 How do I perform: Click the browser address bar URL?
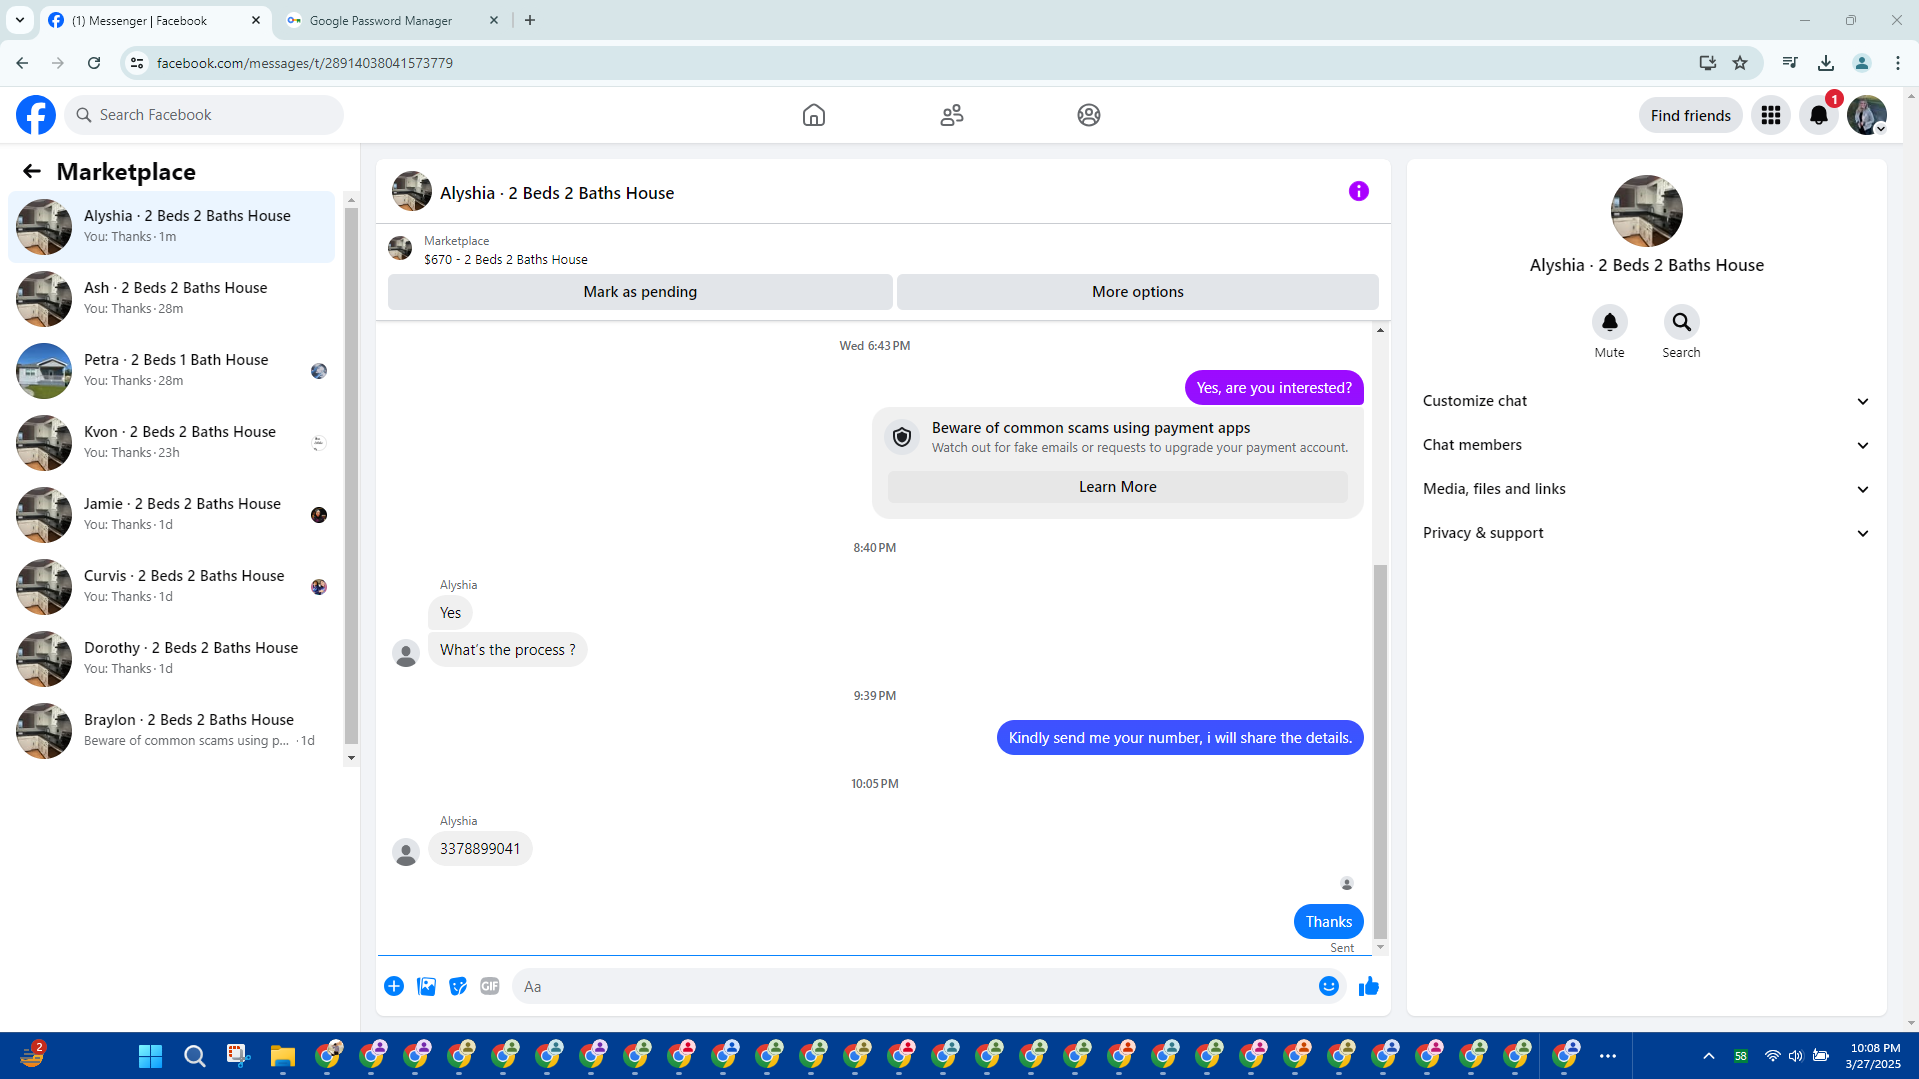[x=305, y=63]
